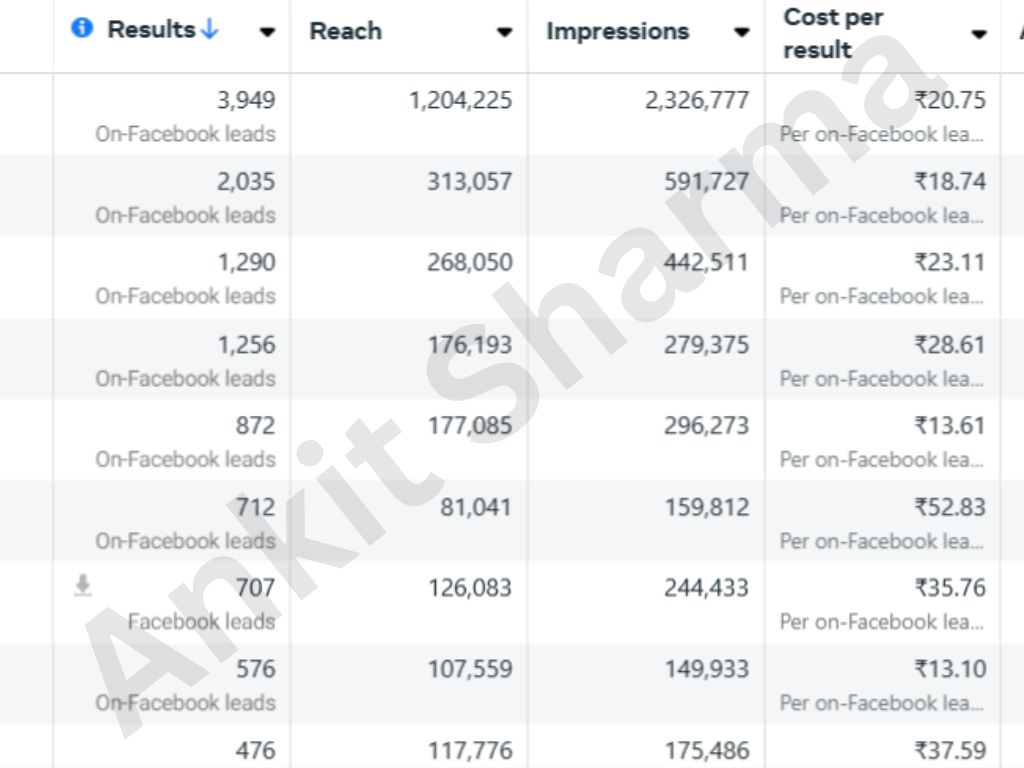The width and height of the screenshot is (1024, 768).
Task: Click the Impressions column header label
Action: coord(617,31)
